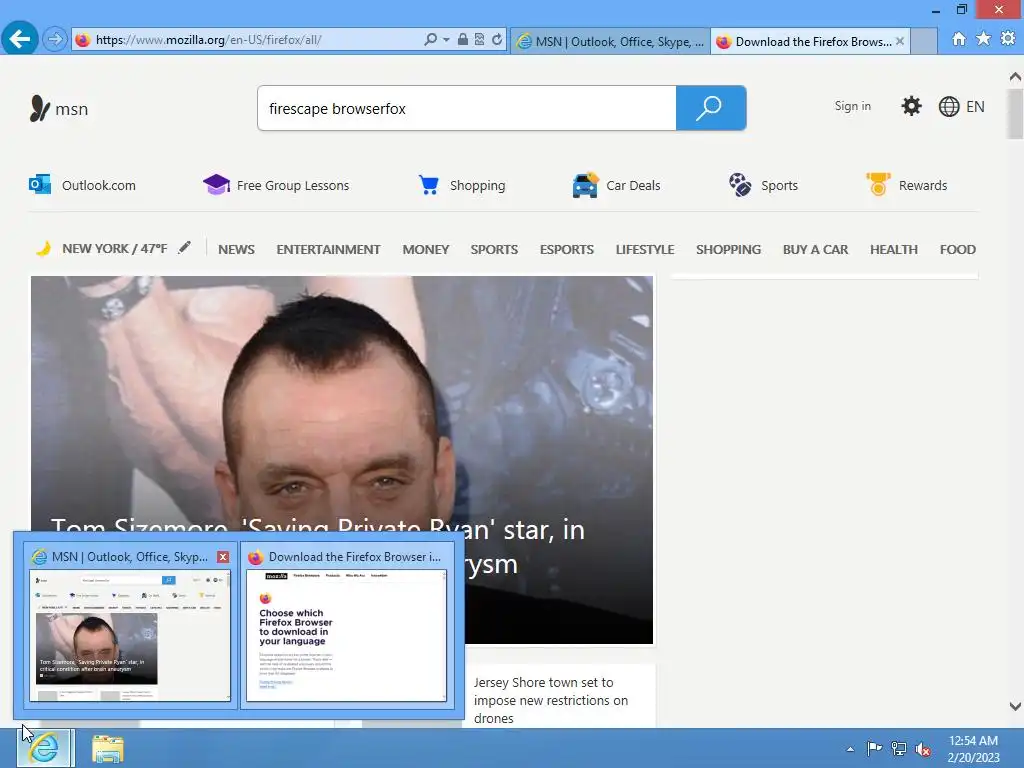1024x768 pixels.
Task: Open the Jersey Shore drones article
Action: tap(551, 700)
